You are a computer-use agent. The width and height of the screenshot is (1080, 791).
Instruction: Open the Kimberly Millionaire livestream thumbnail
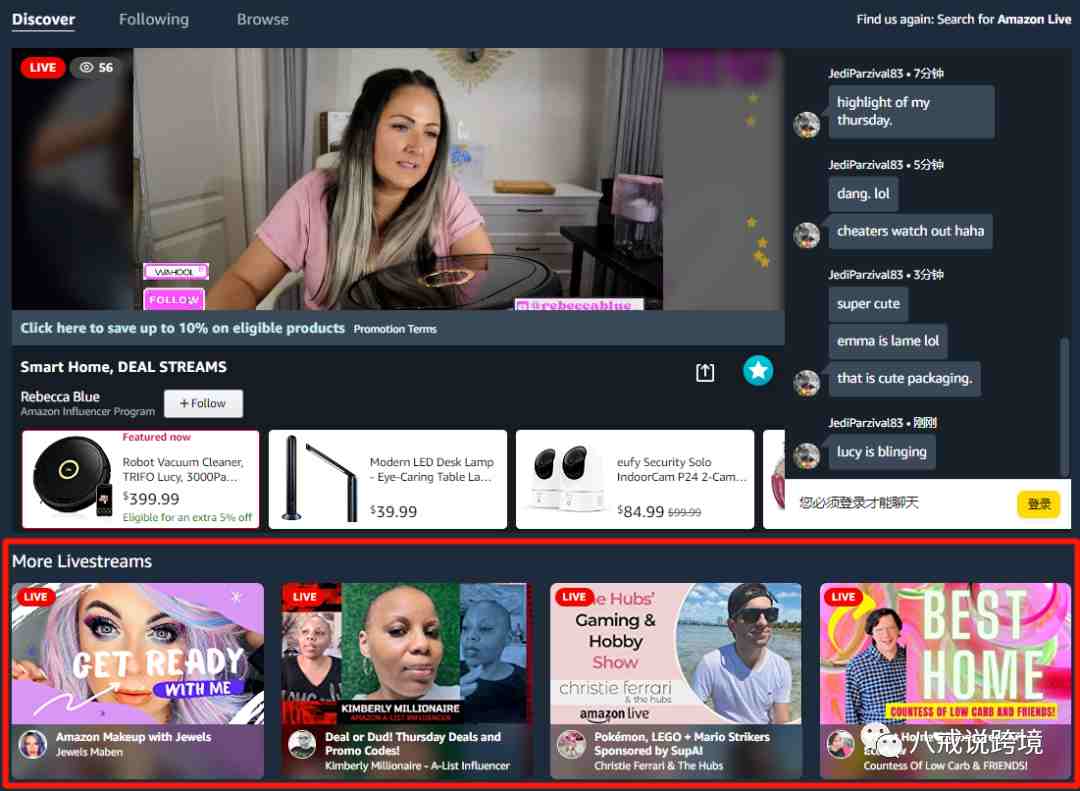(x=407, y=654)
